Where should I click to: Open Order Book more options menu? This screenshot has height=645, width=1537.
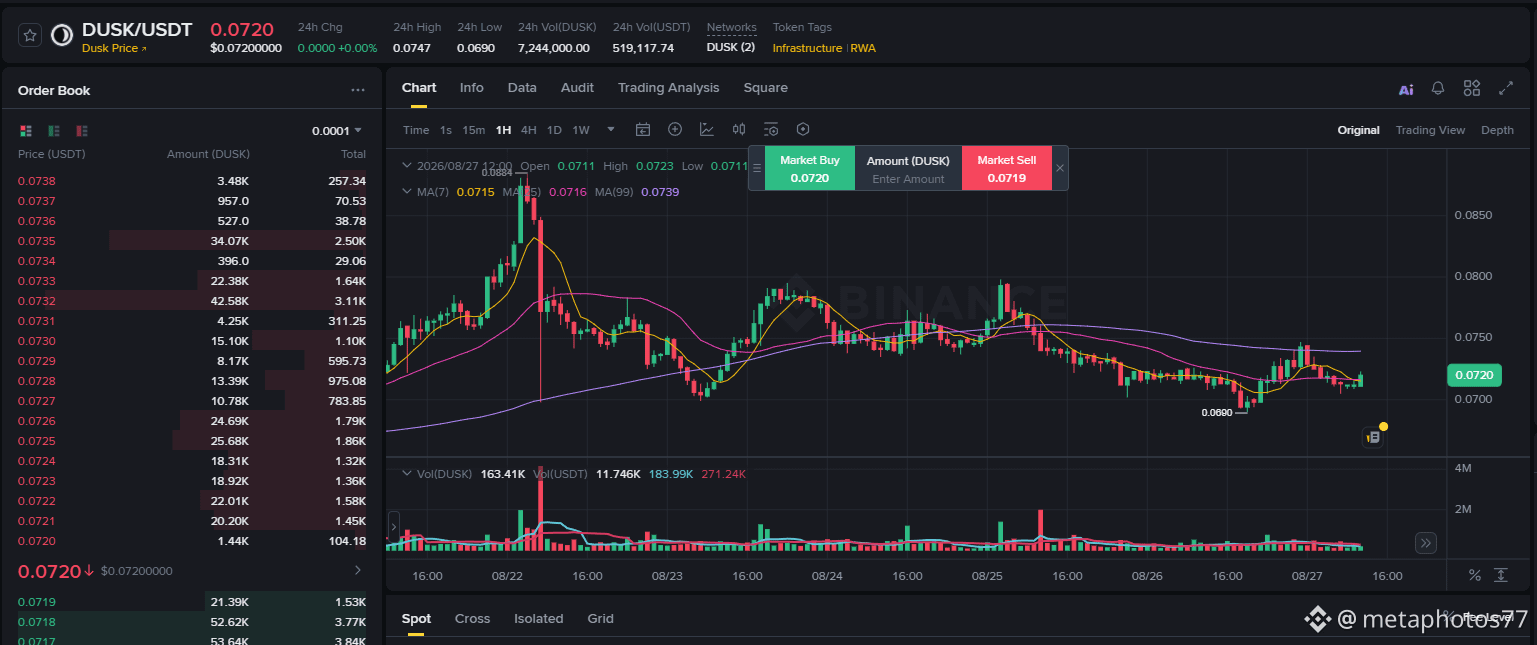[358, 90]
